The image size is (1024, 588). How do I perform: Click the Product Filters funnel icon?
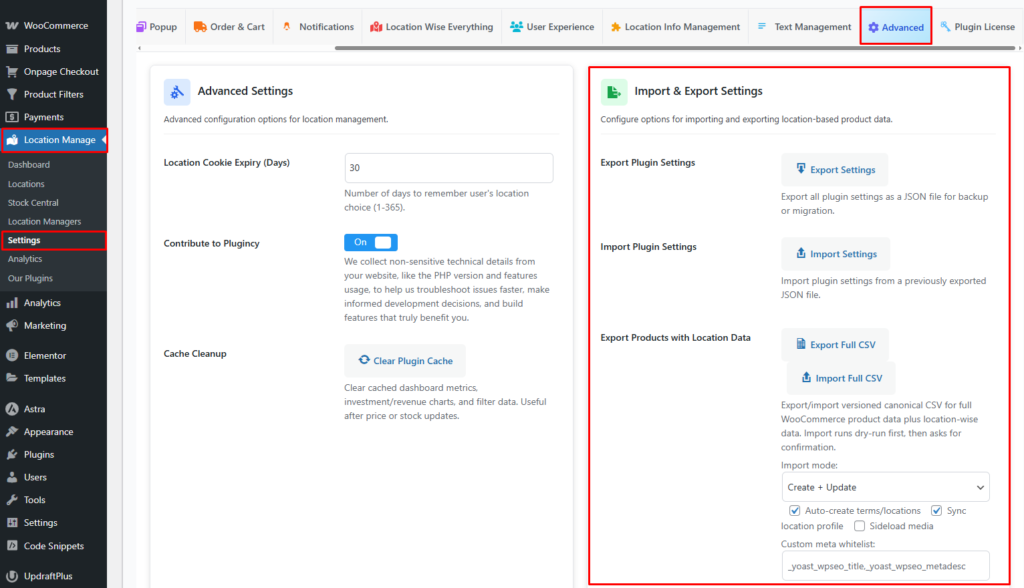[x=12, y=95]
